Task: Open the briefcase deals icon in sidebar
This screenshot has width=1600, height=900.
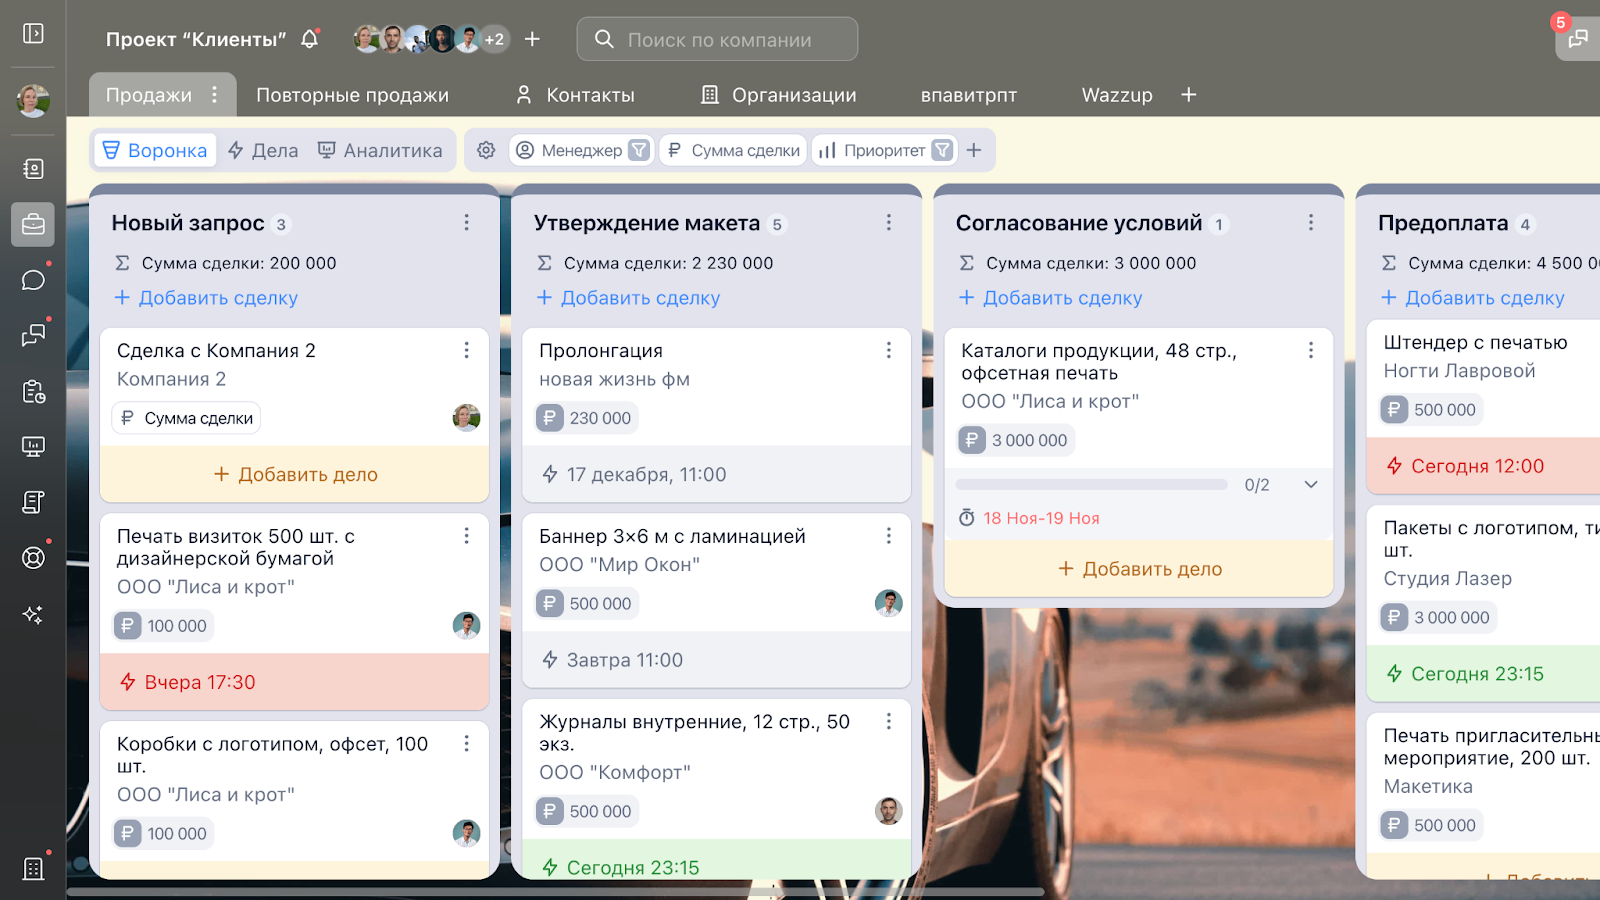Action: [x=33, y=224]
